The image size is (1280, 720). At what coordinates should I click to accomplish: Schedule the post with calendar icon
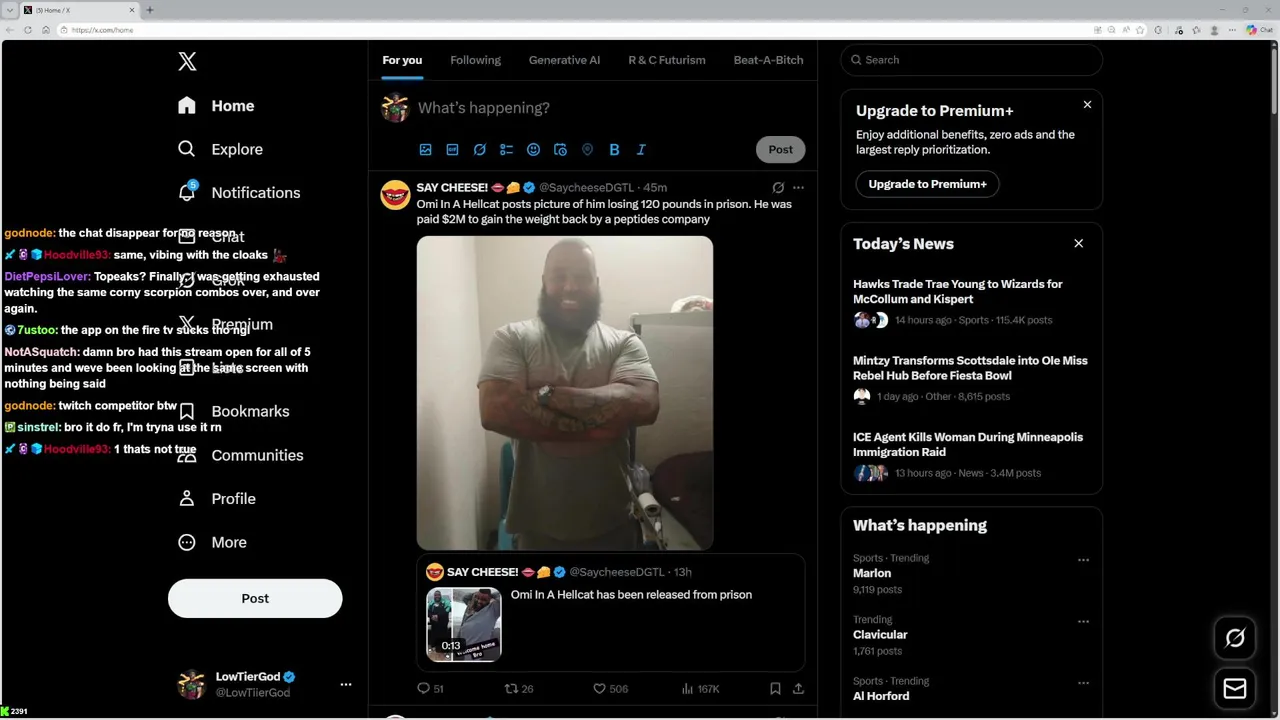pyautogui.click(x=560, y=149)
